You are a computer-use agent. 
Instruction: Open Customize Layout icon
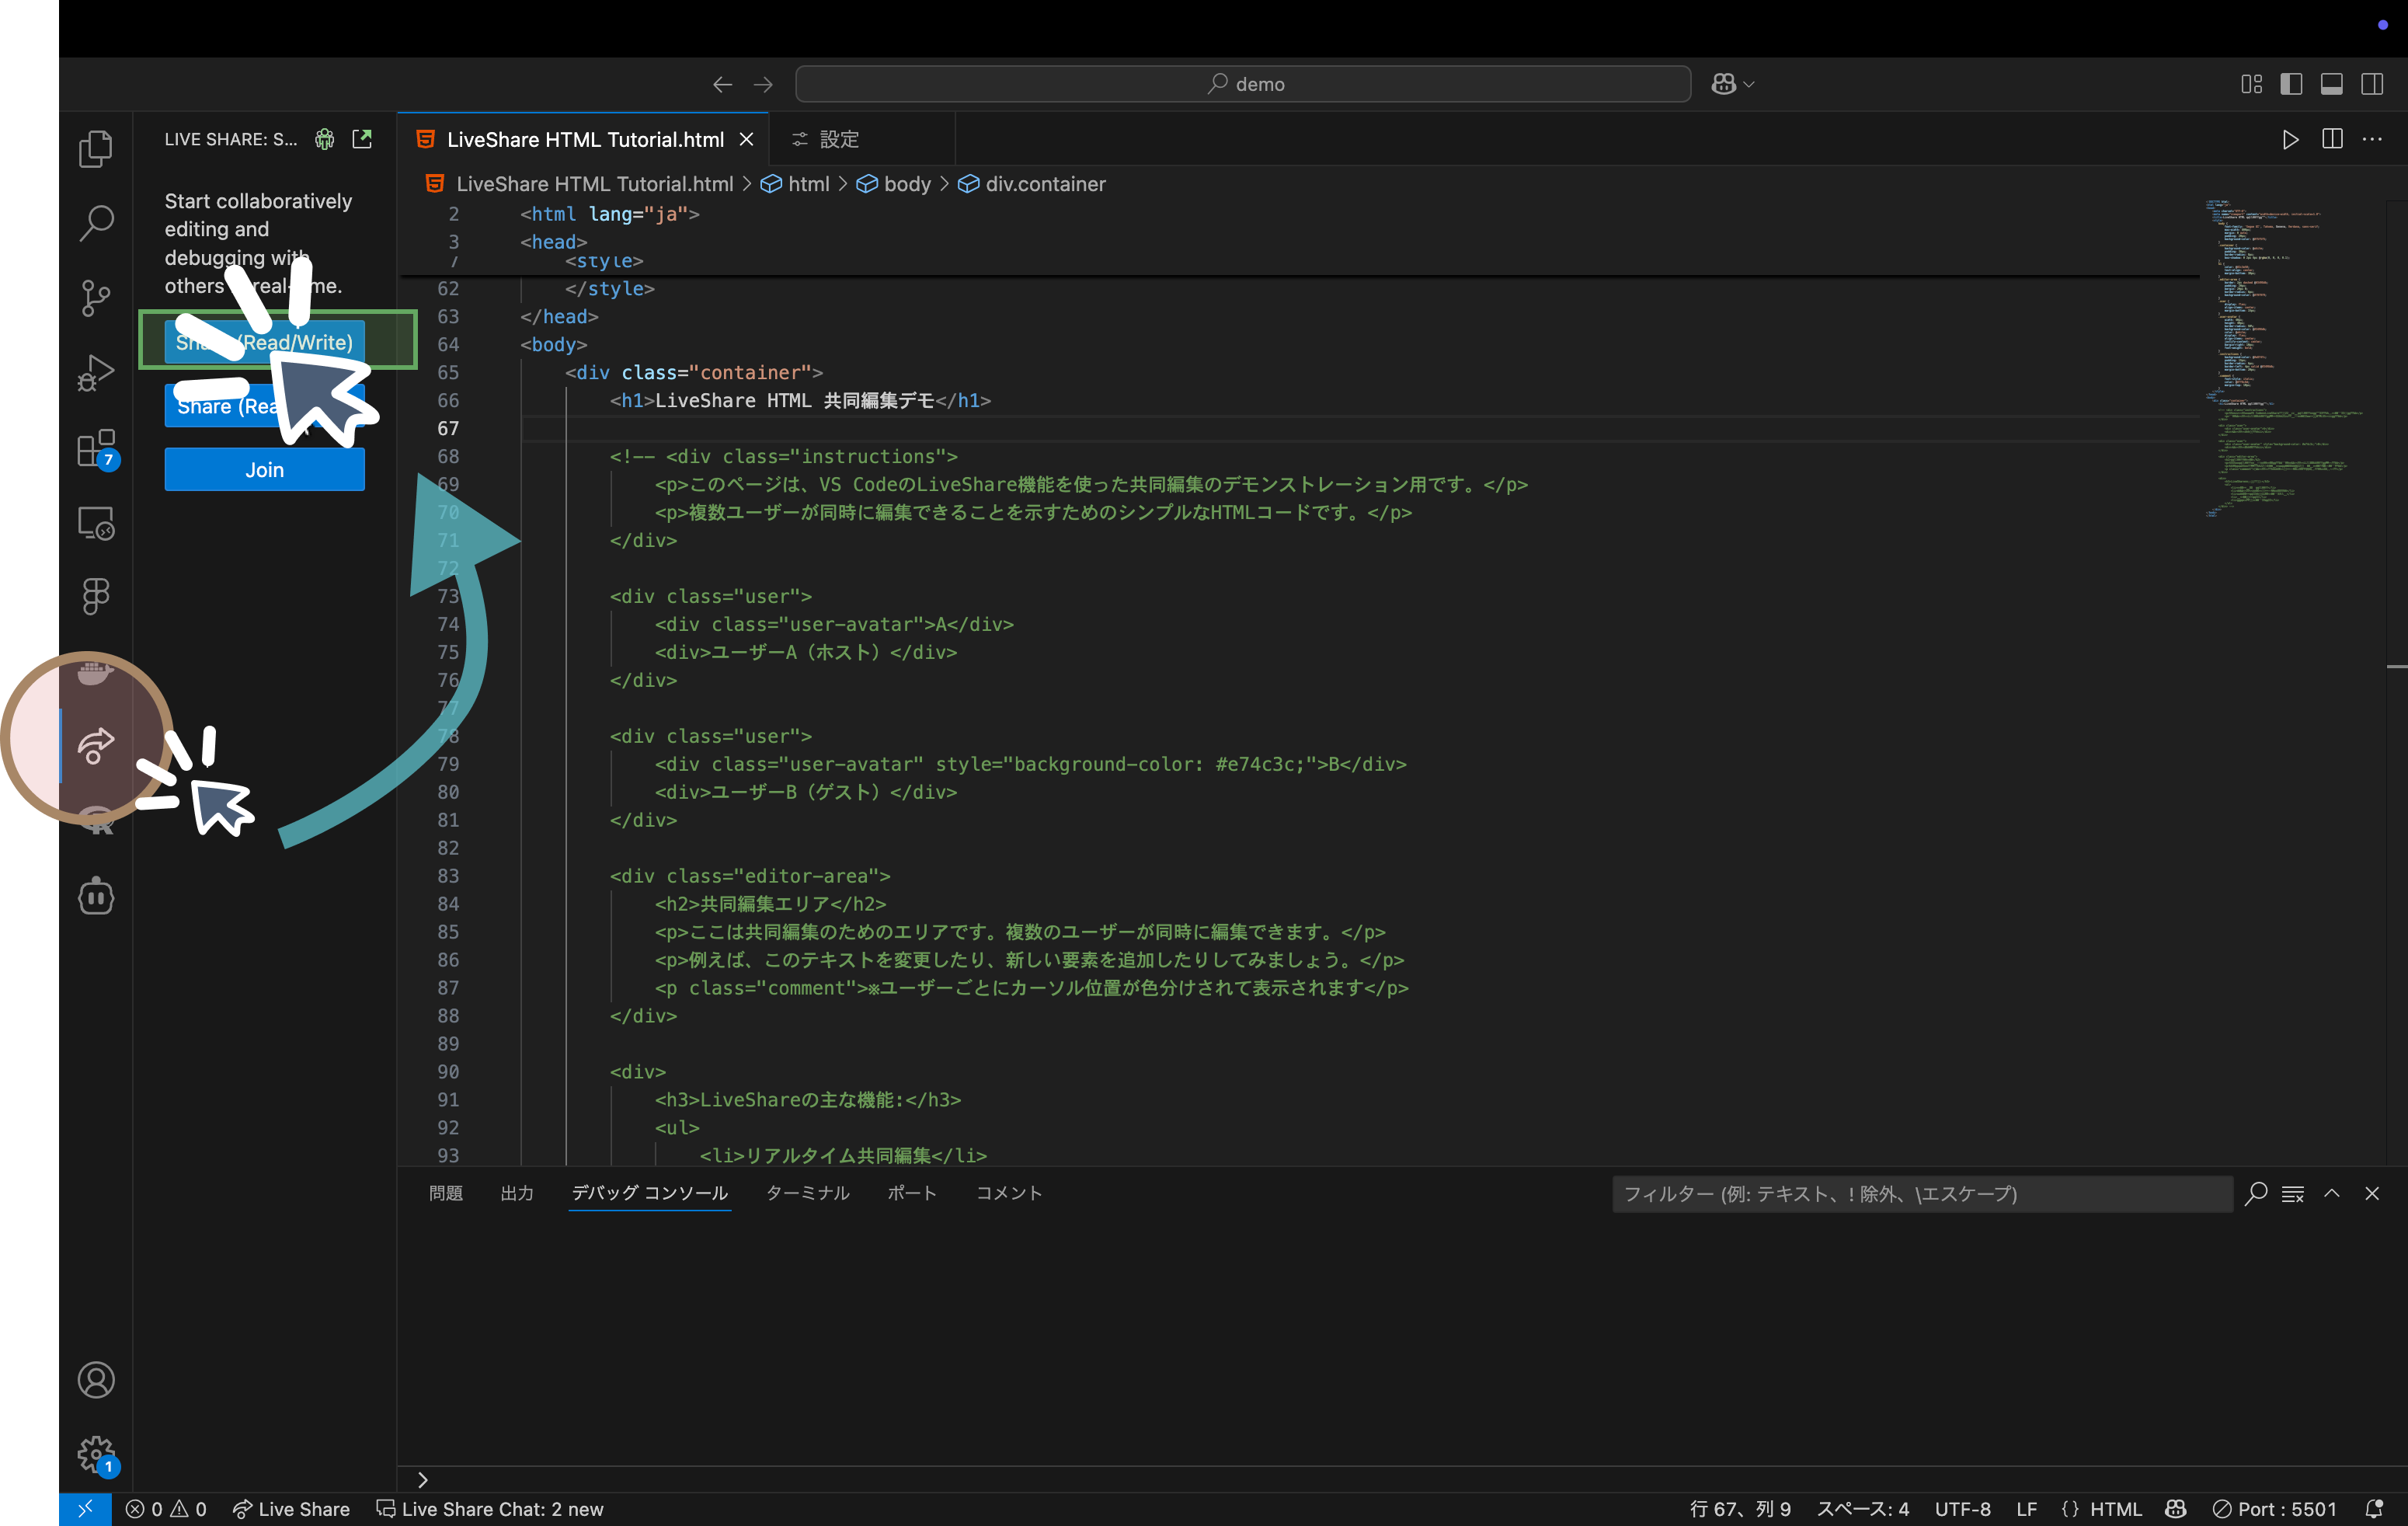(2251, 84)
